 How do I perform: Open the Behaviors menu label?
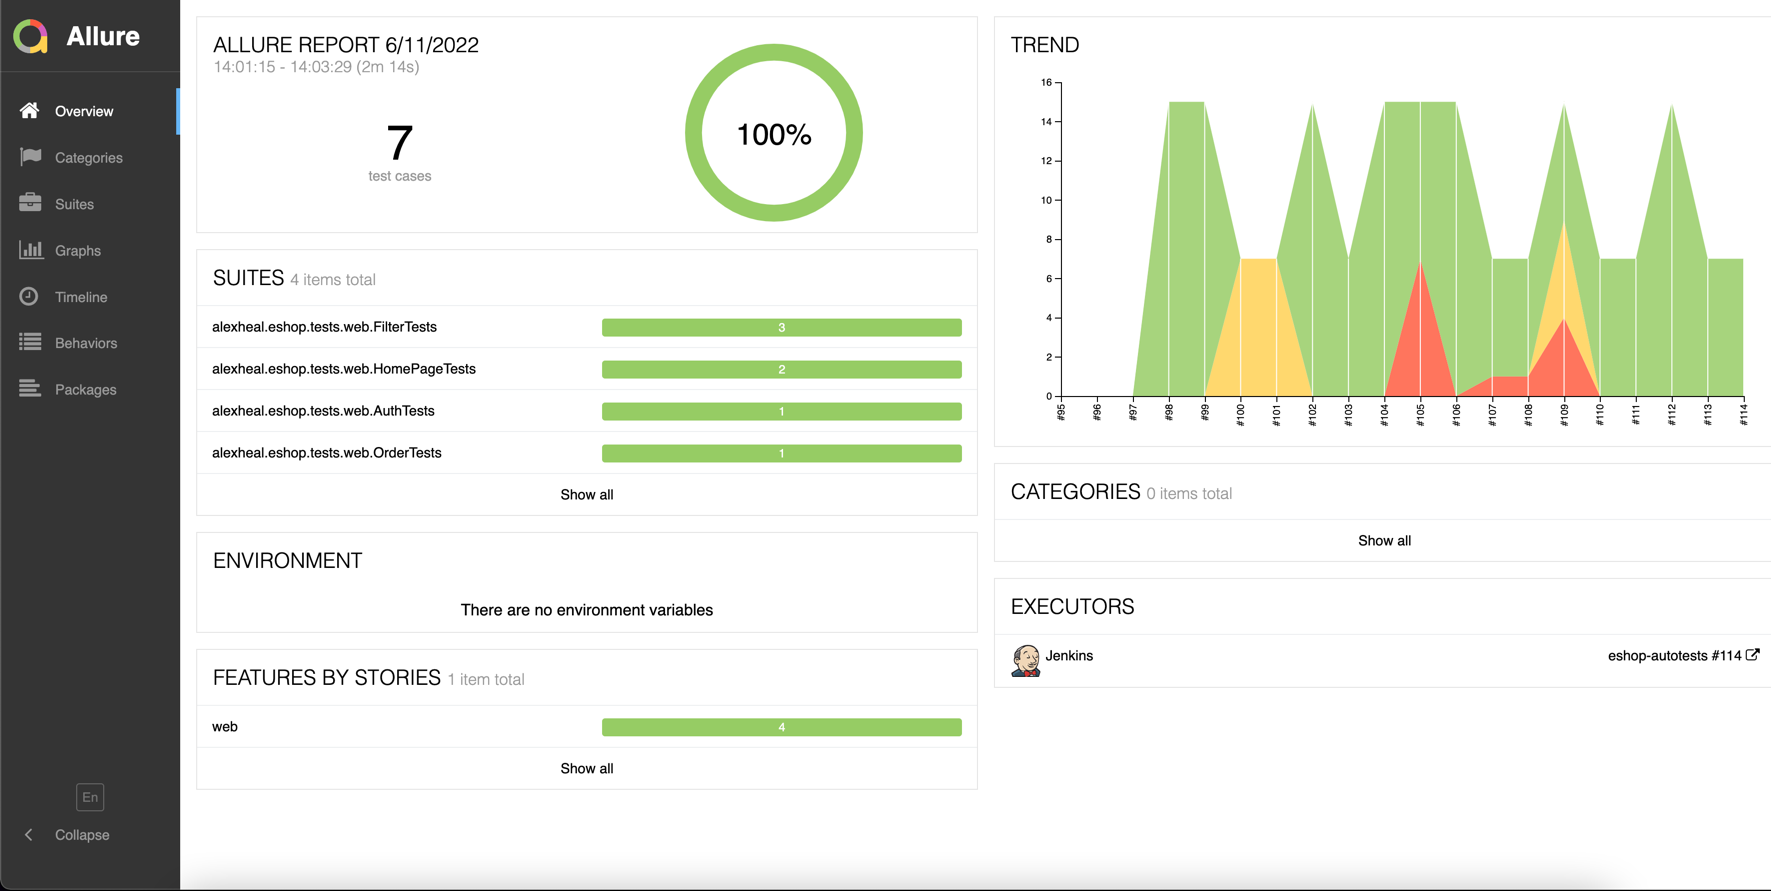tap(86, 343)
